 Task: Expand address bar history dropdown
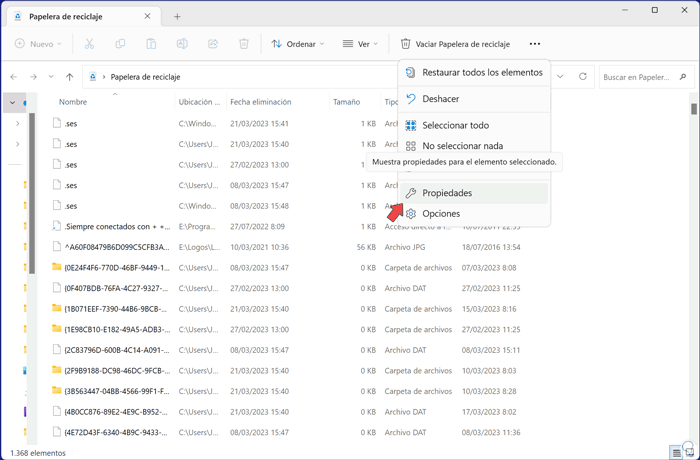560,77
